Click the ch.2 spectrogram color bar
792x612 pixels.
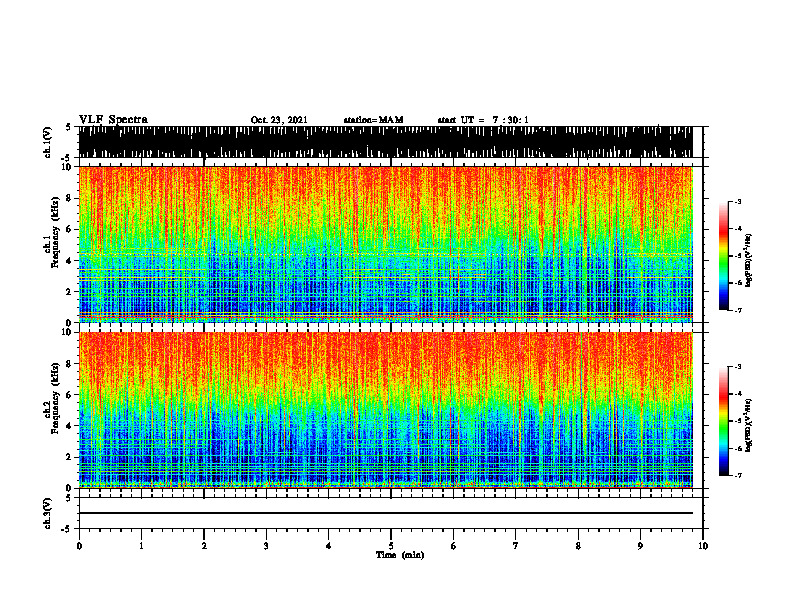pyautogui.click(x=723, y=421)
